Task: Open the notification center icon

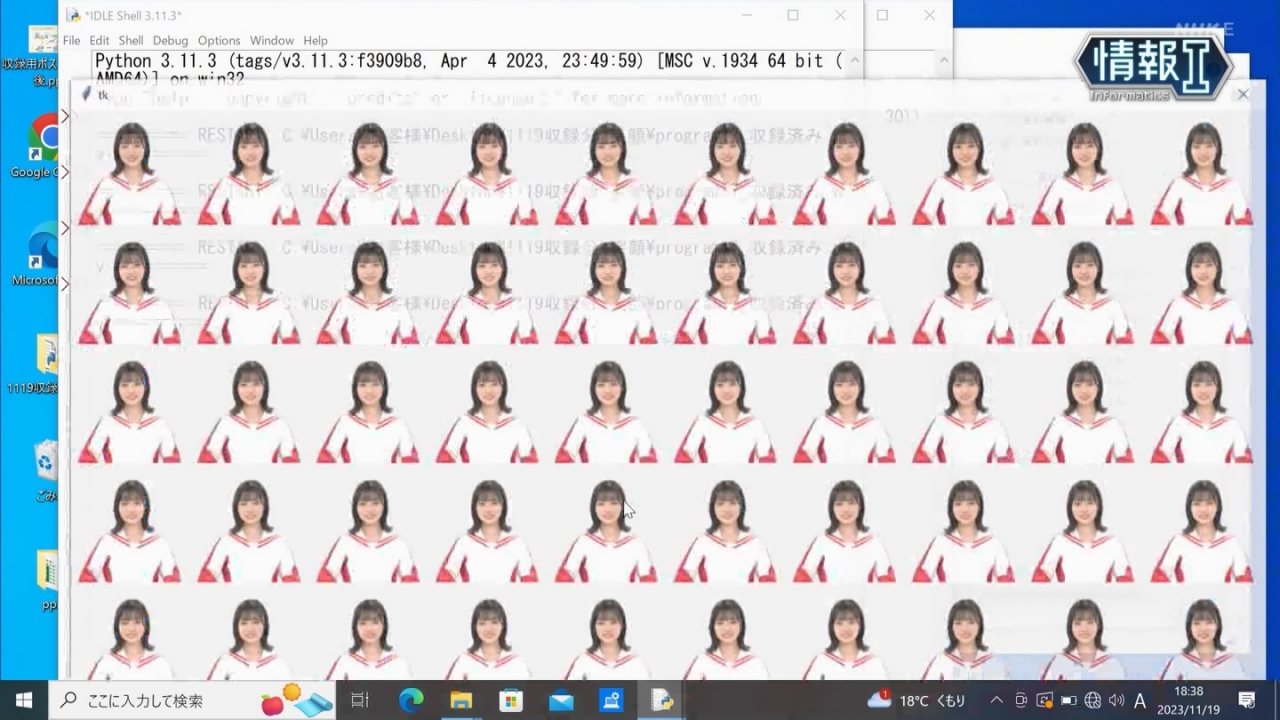Action: (1247, 700)
